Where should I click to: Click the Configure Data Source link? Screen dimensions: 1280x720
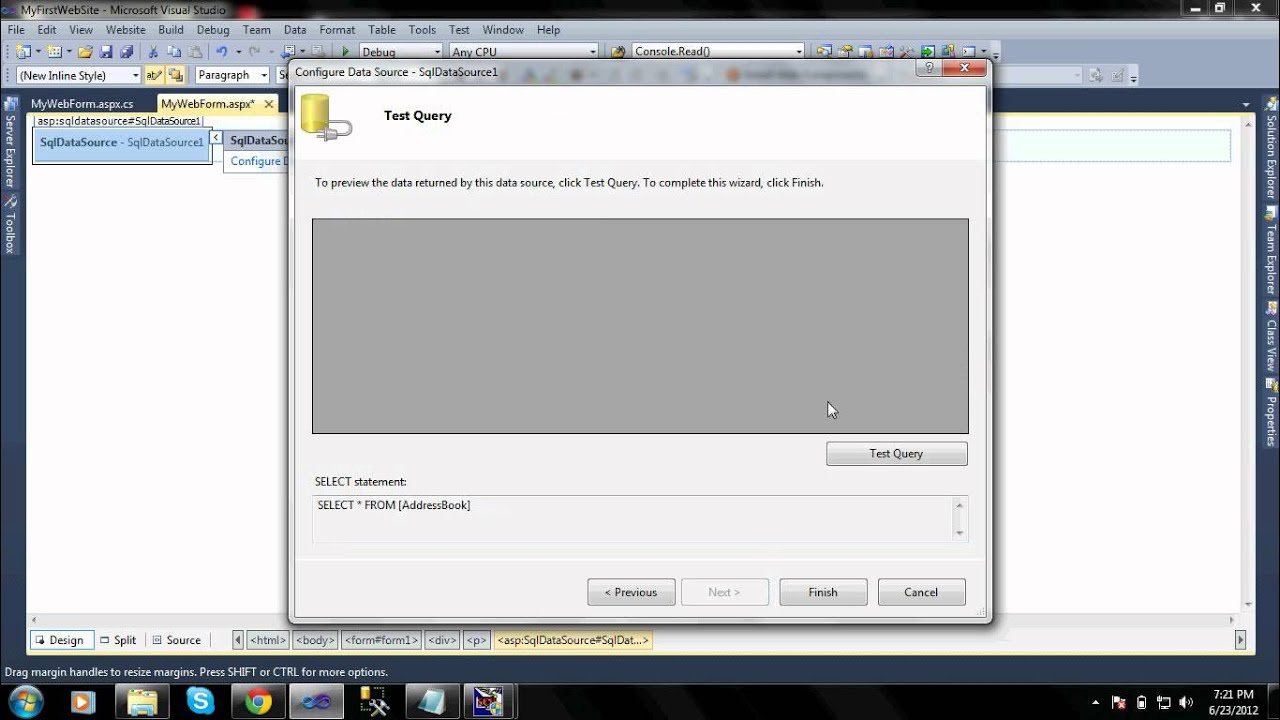(258, 161)
